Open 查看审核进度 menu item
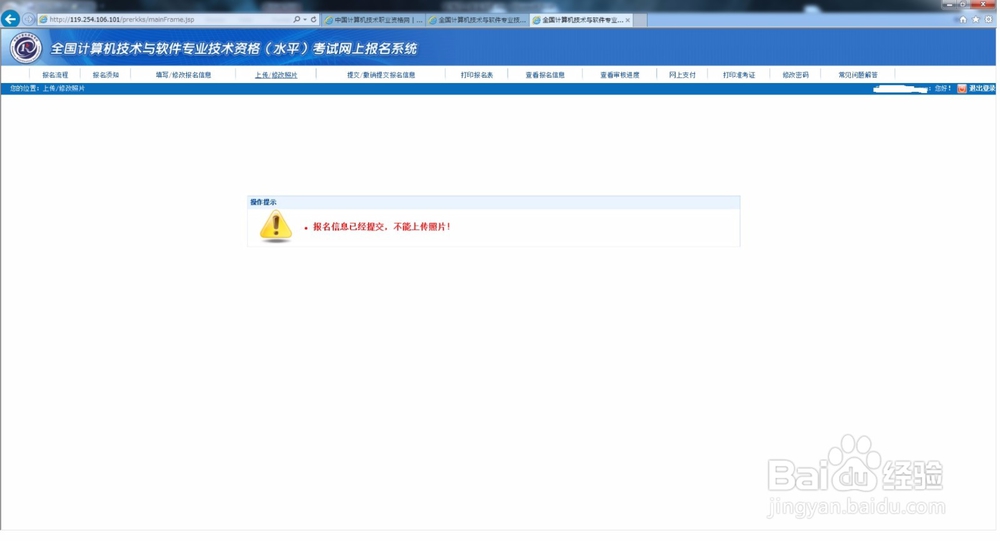1000x541 pixels. click(x=619, y=75)
